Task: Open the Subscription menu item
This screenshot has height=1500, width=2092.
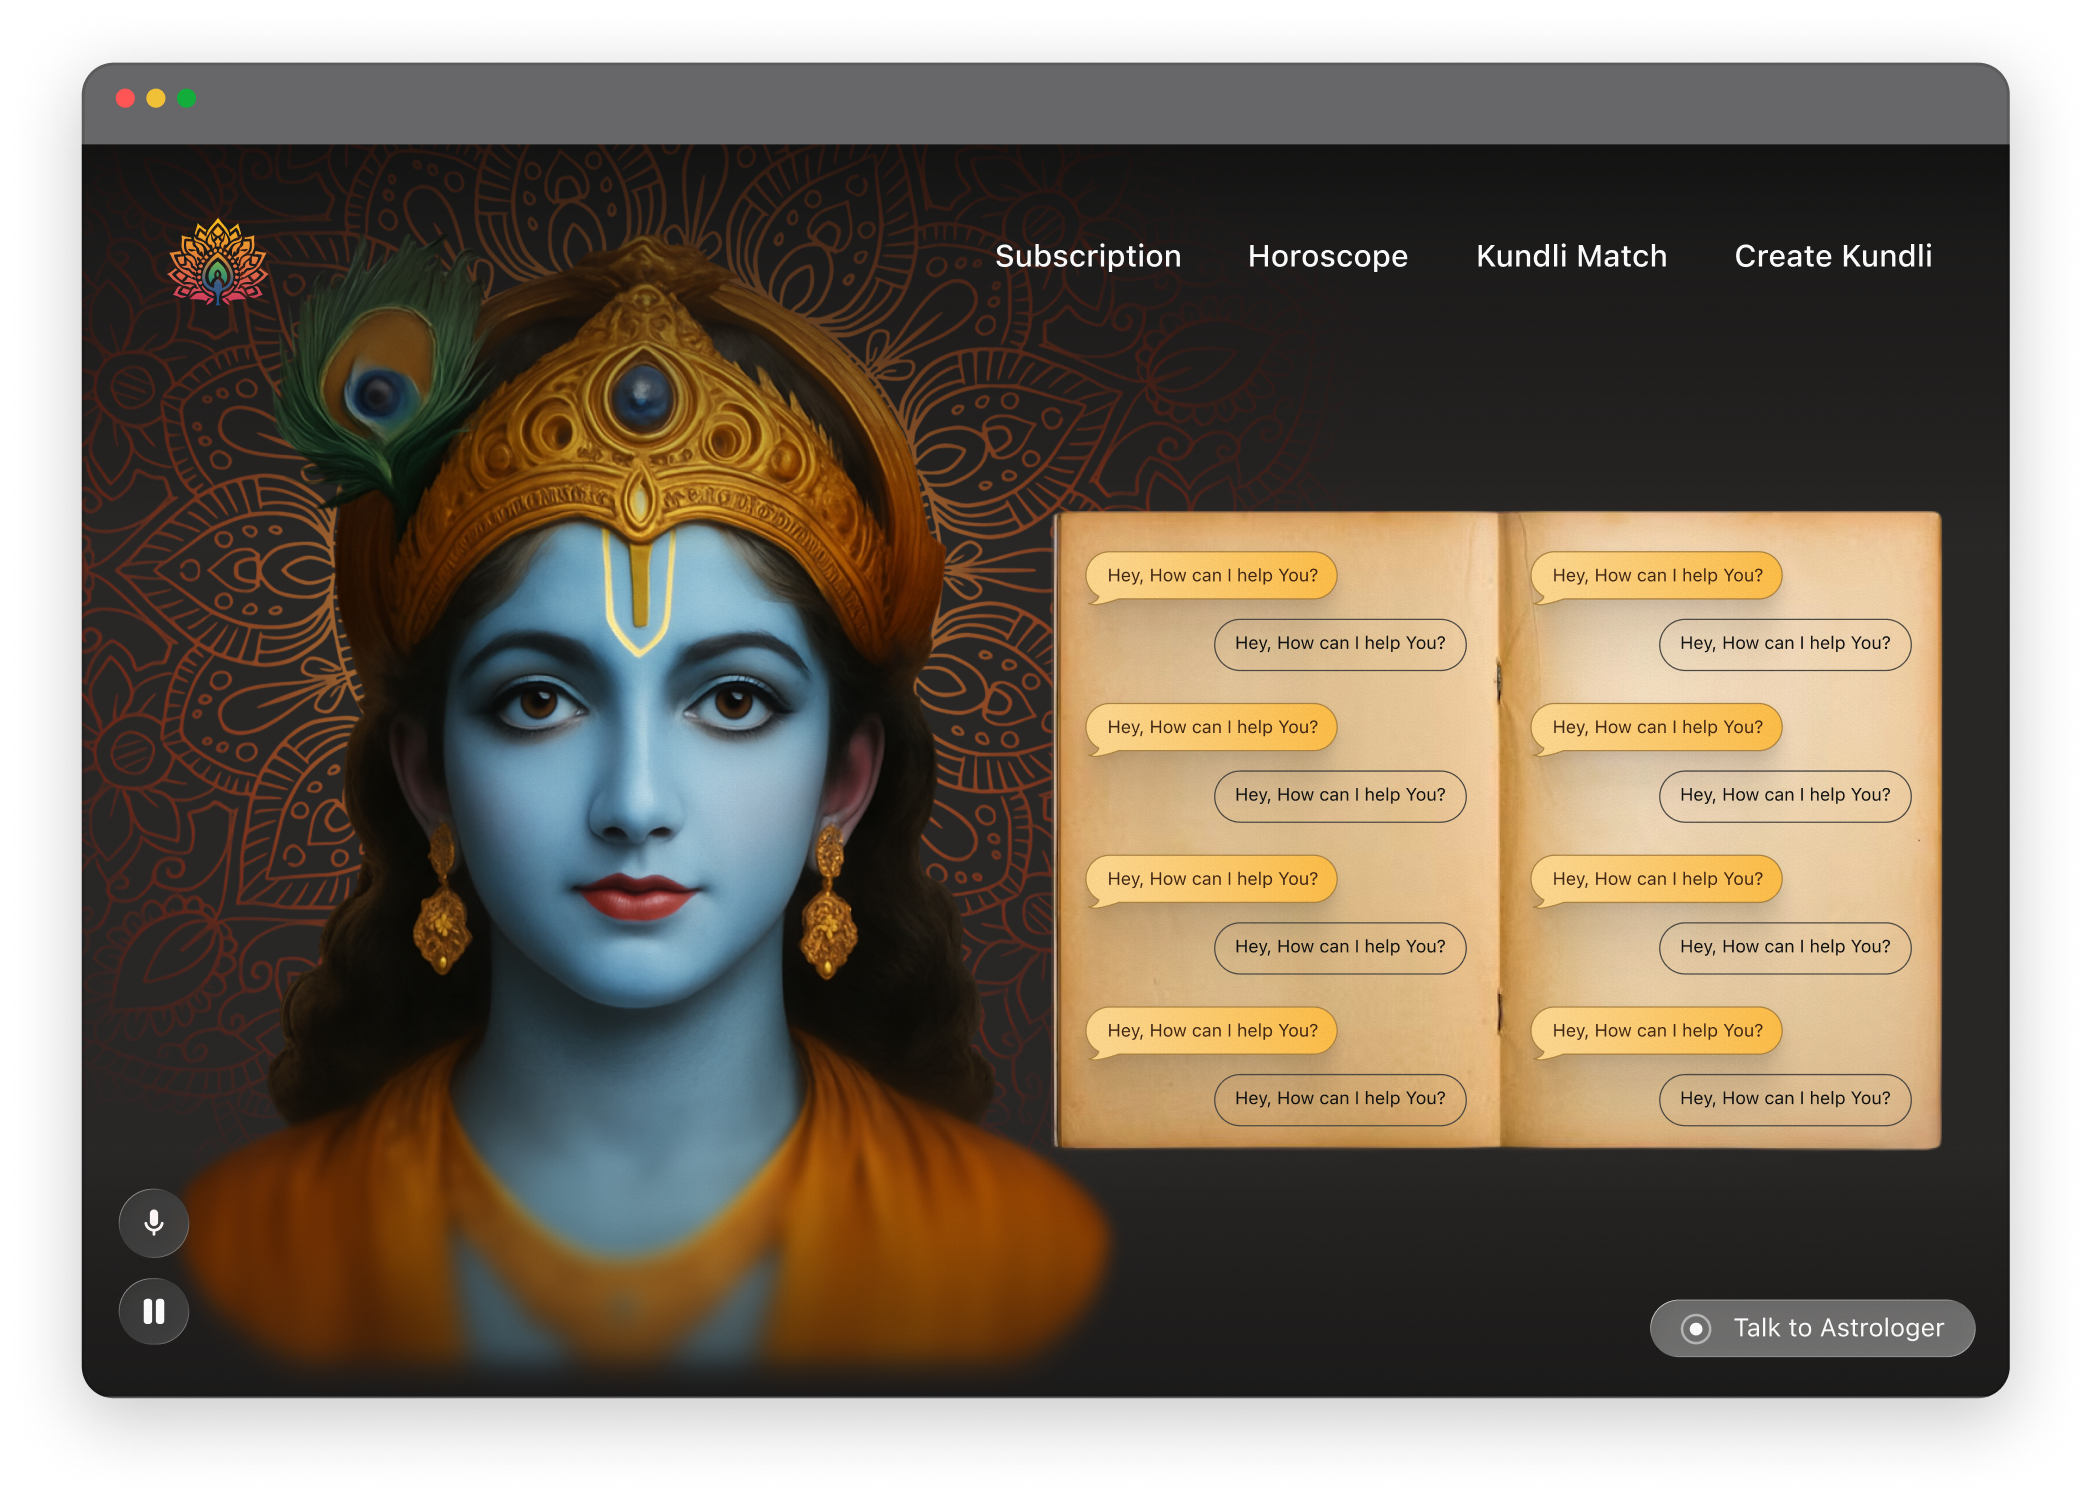Action: click(x=1088, y=257)
